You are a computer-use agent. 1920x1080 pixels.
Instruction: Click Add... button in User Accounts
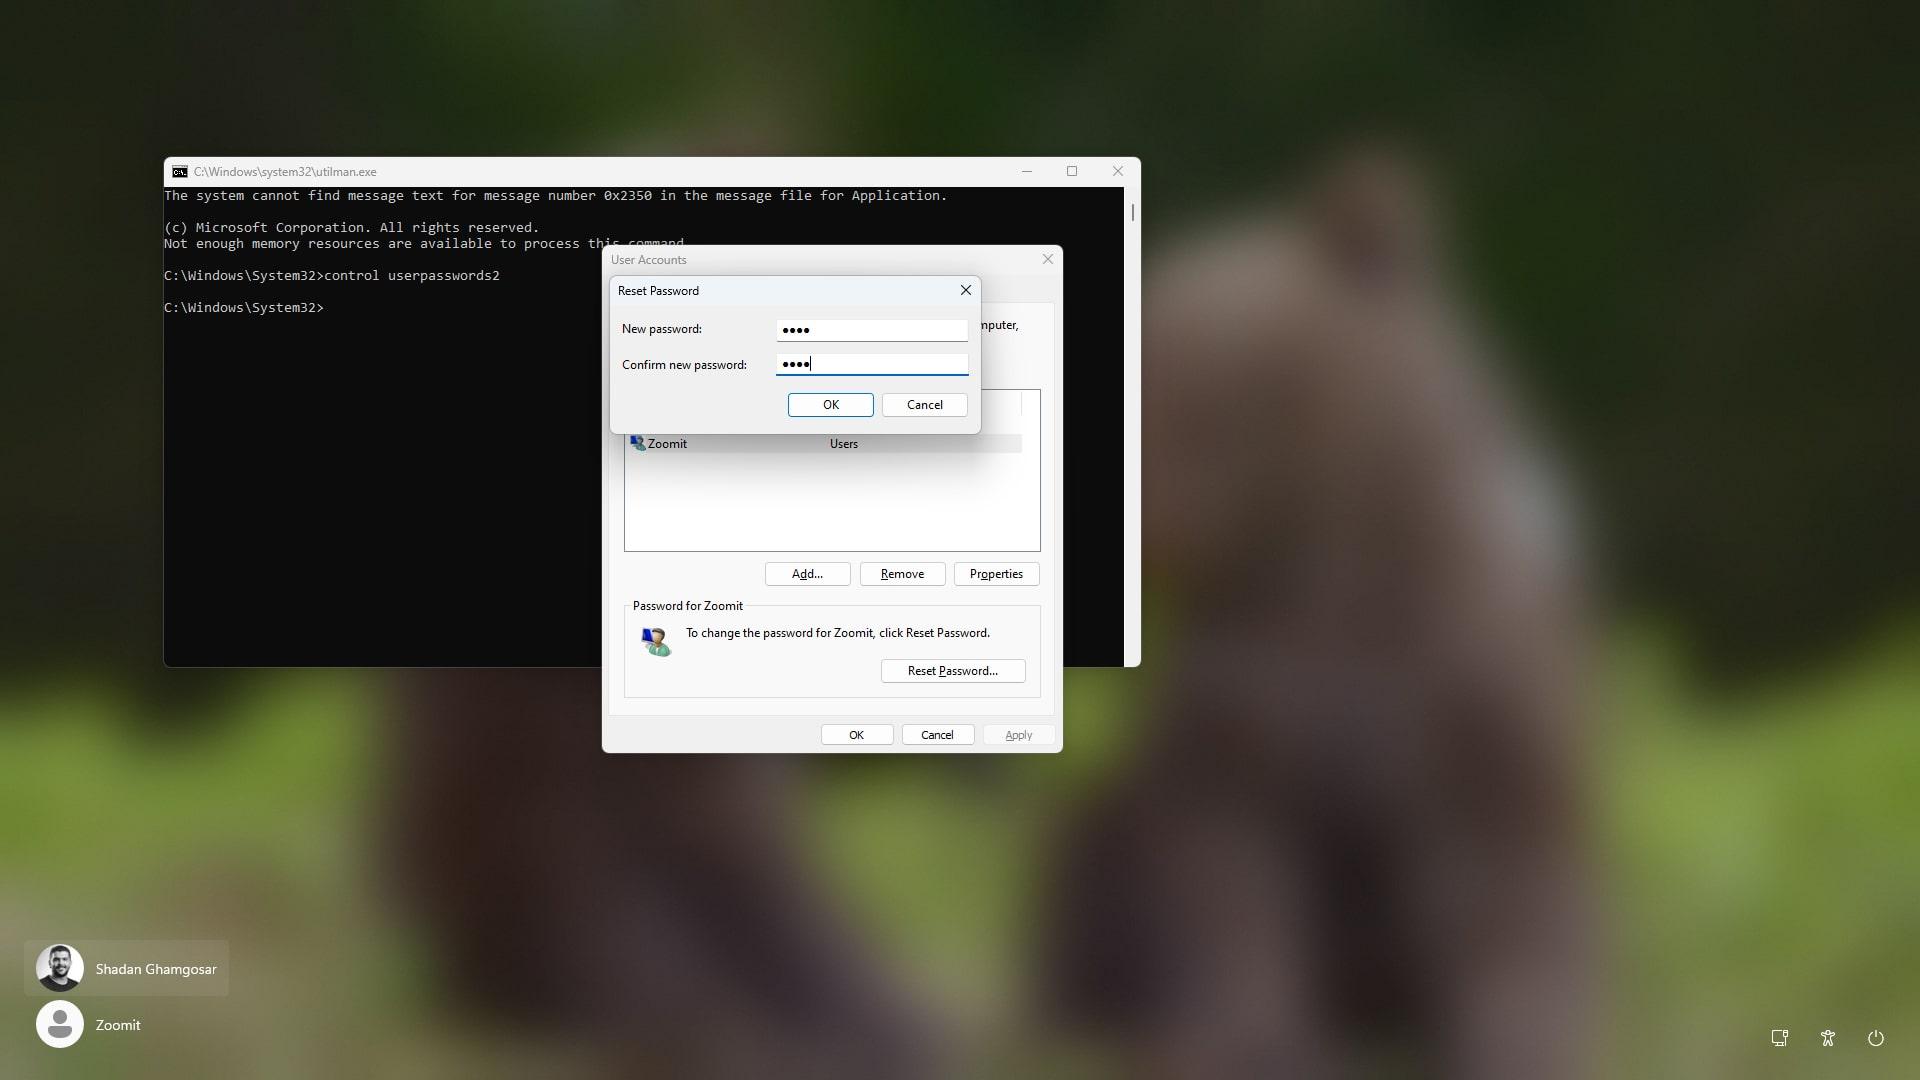(x=807, y=574)
